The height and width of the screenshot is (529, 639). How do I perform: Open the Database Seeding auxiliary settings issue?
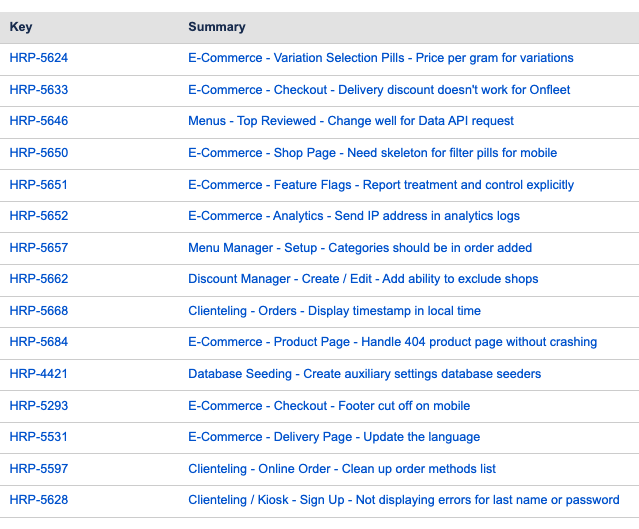click(364, 374)
